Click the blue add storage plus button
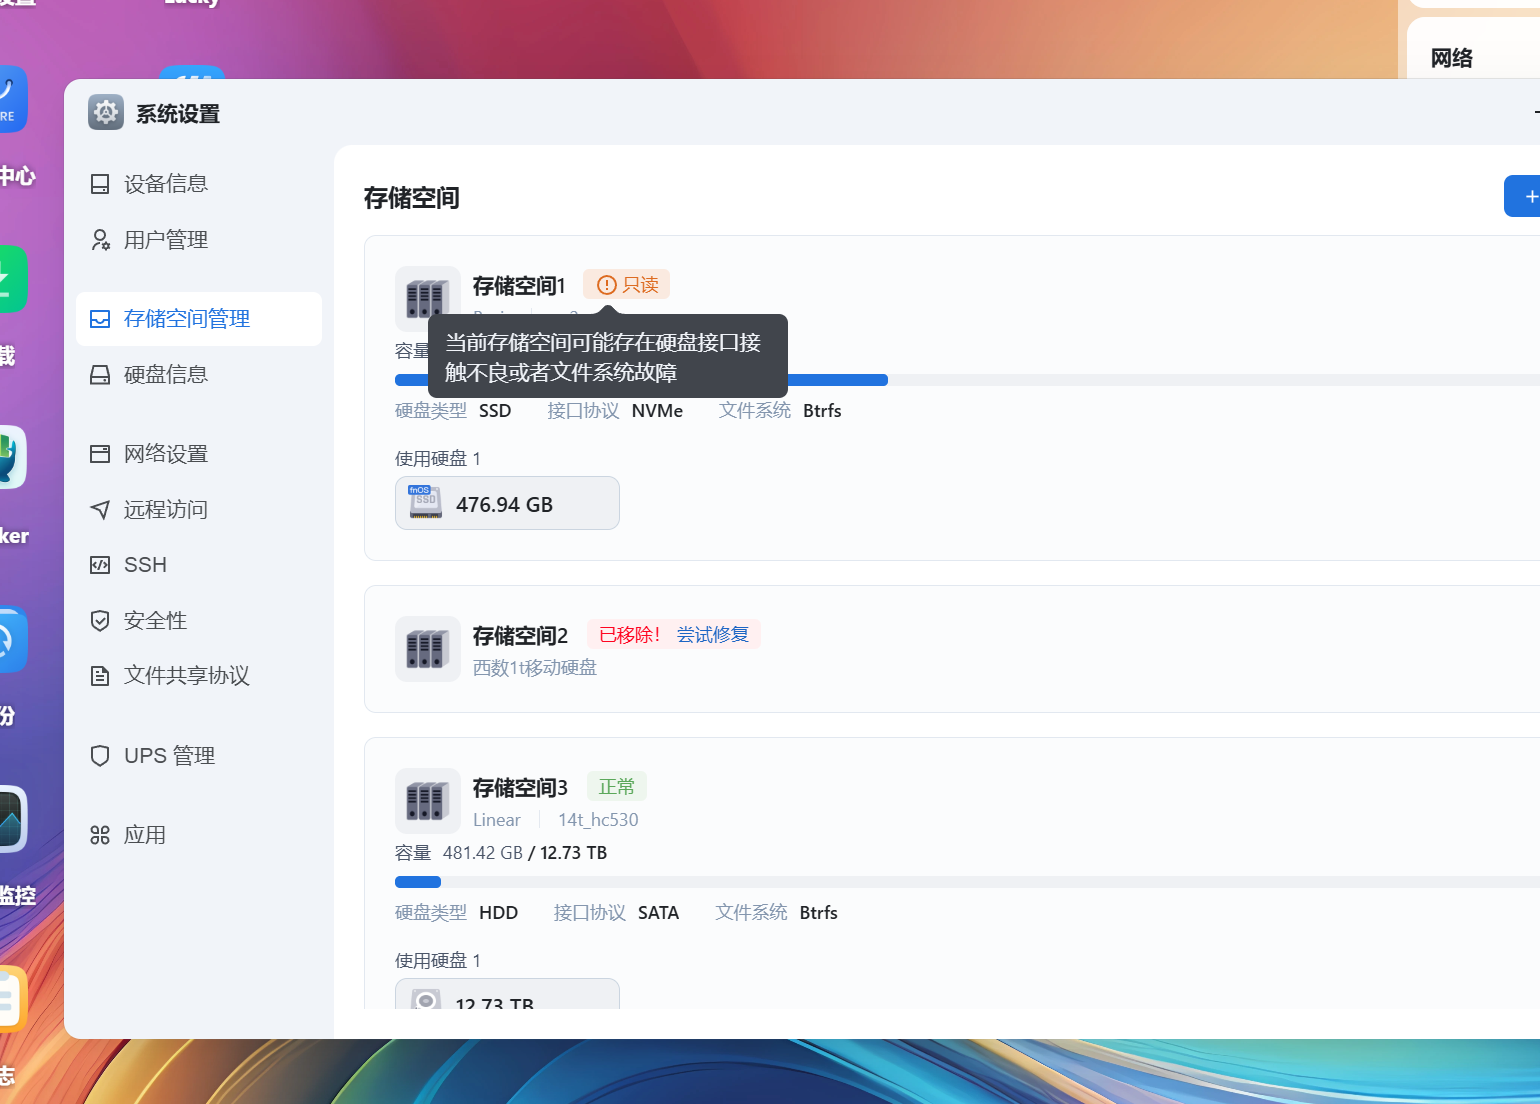The height and width of the screenshot is (1104, 1540). (1524, 196)
